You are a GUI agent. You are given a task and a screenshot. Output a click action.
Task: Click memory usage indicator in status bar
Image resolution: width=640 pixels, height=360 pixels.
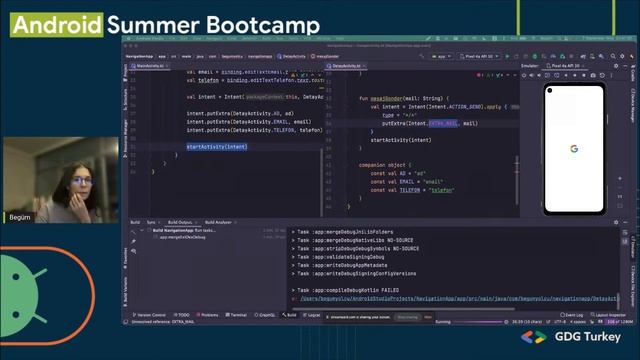point(620,322)
